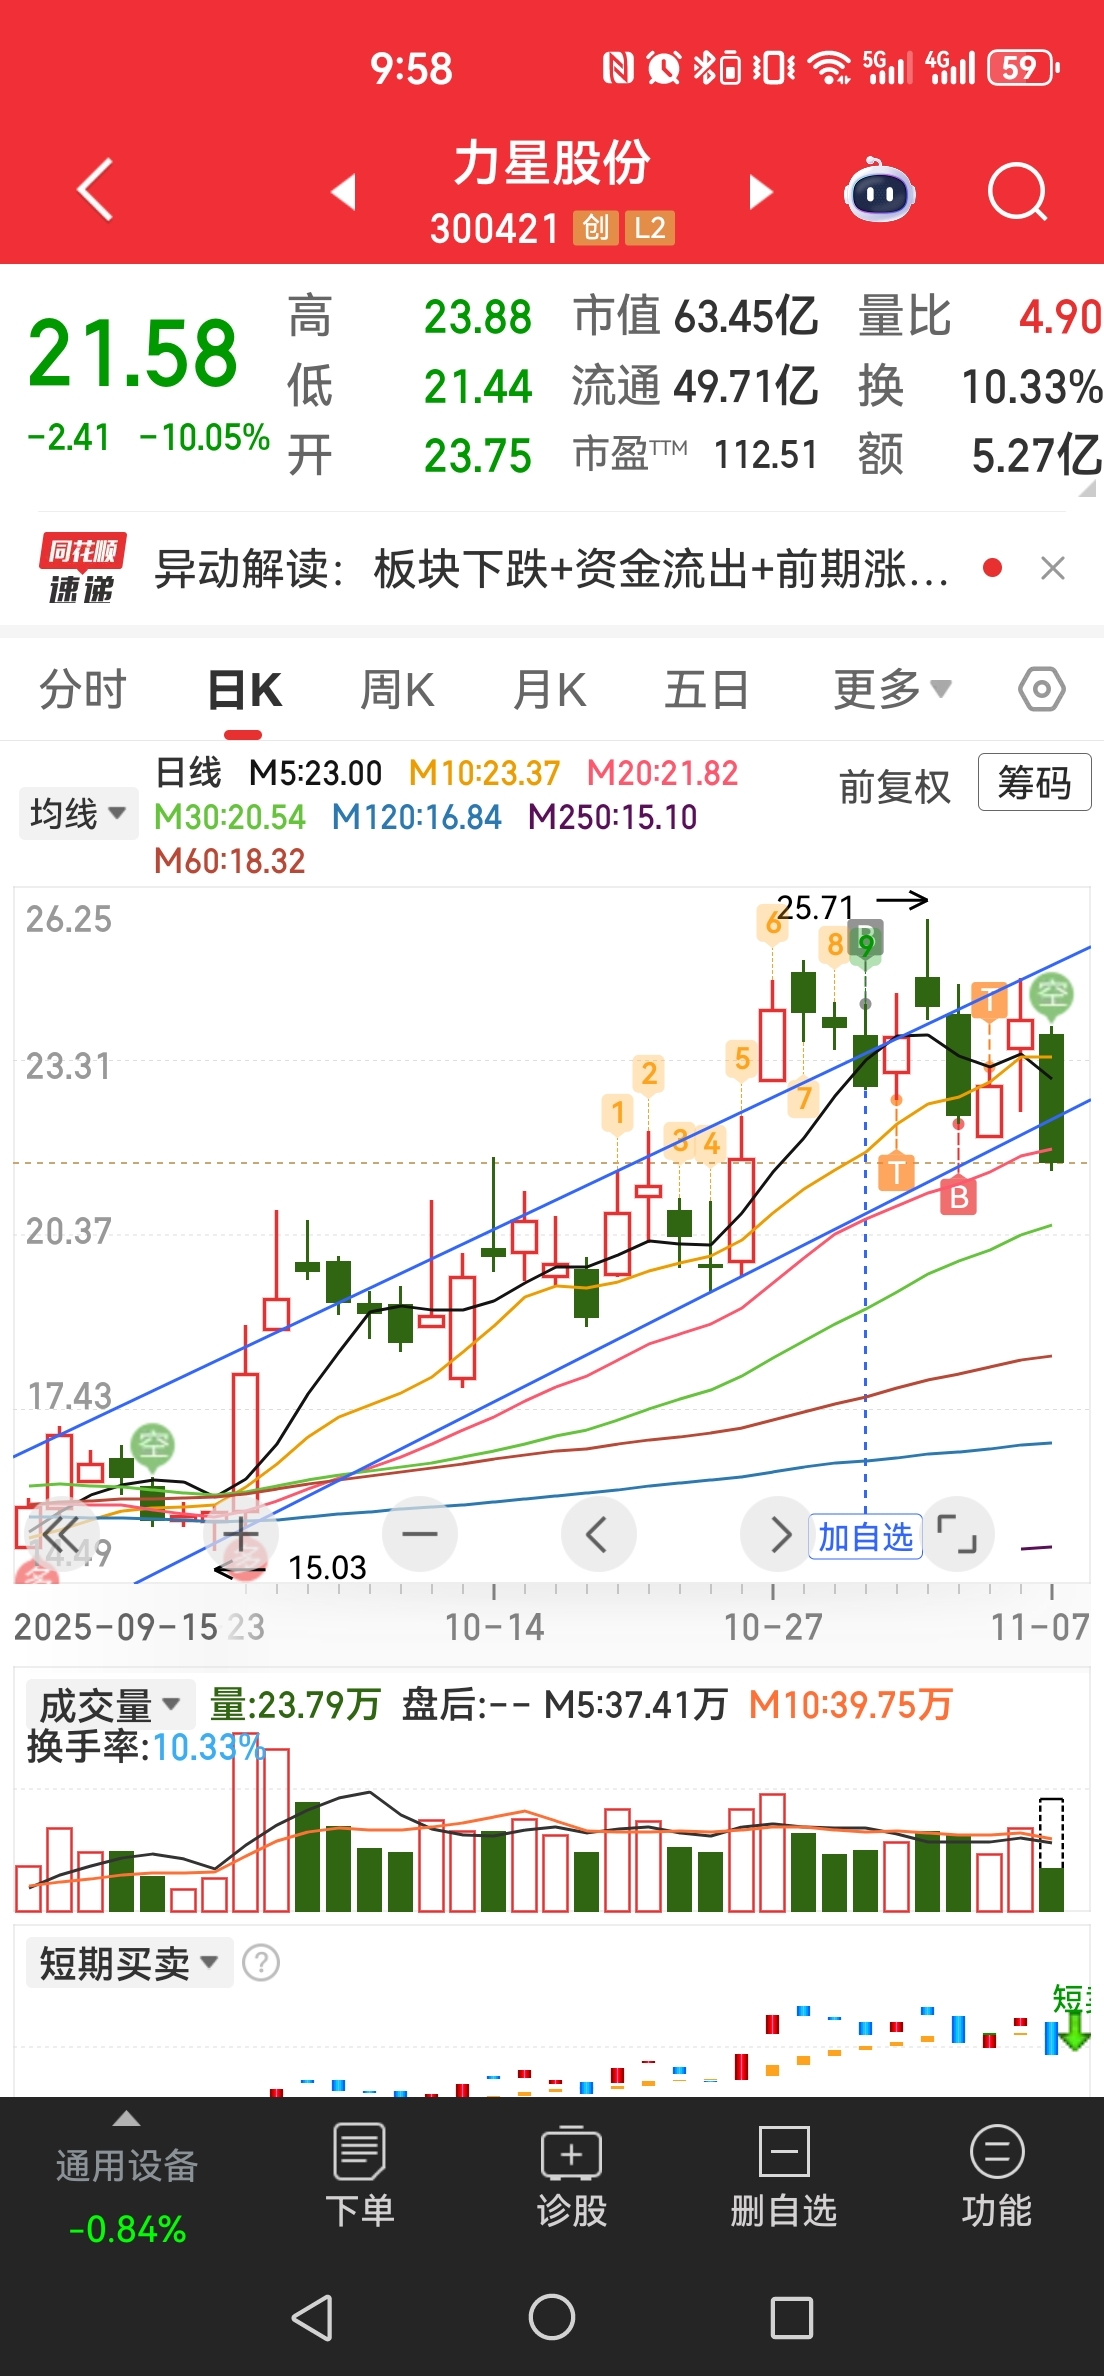Open the 短期买卖 indicator dropdown
The width and height of the screenshot is (1104, 2376).
(x=129, y=1962)
